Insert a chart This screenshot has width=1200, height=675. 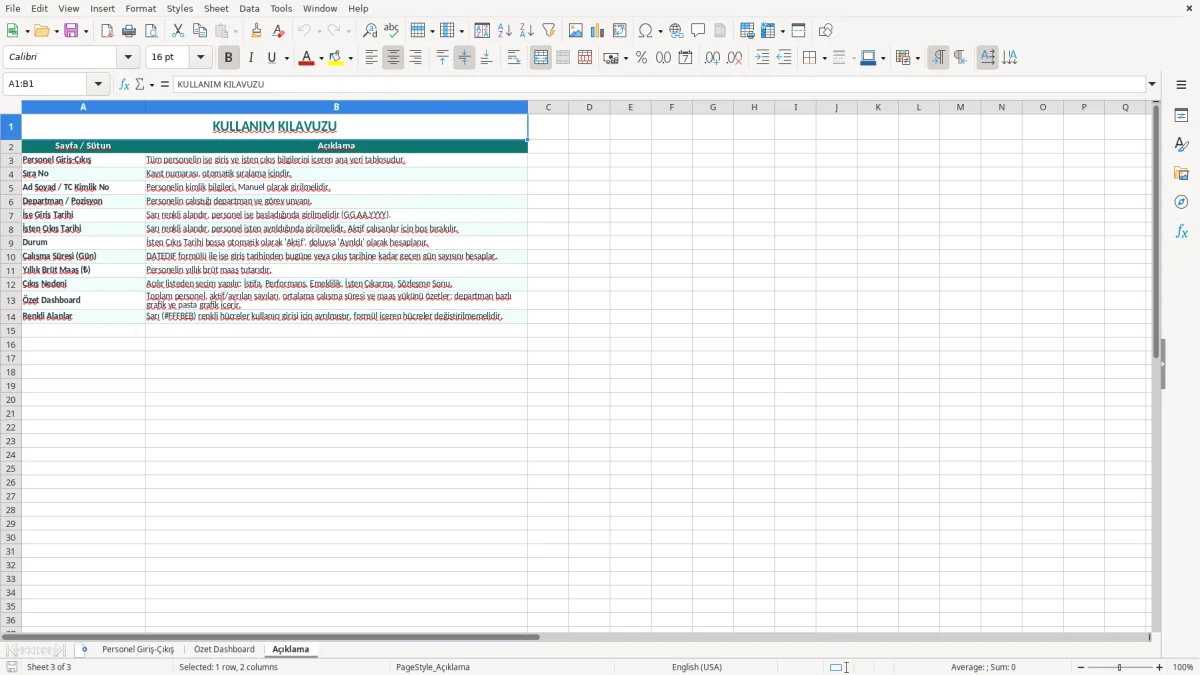tap(598, 31)
